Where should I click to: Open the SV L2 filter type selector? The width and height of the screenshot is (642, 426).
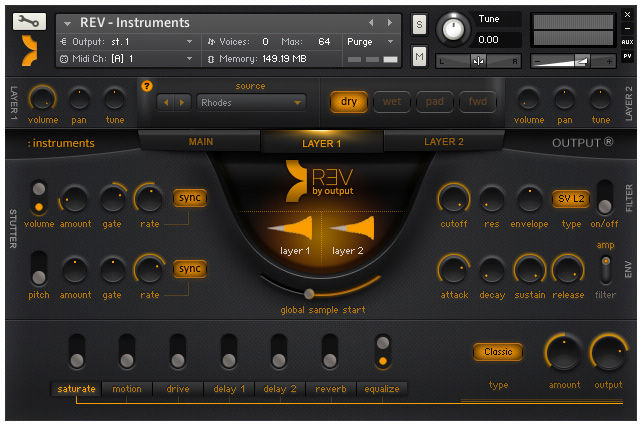pos(571,199)
